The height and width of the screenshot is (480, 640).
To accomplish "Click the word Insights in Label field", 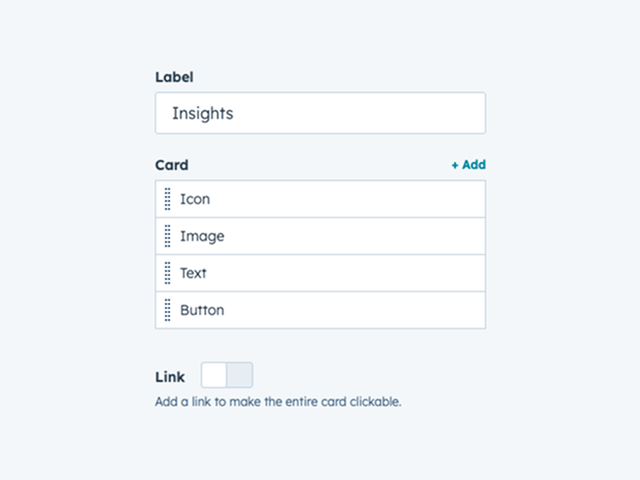I will [x=202, y=113].
